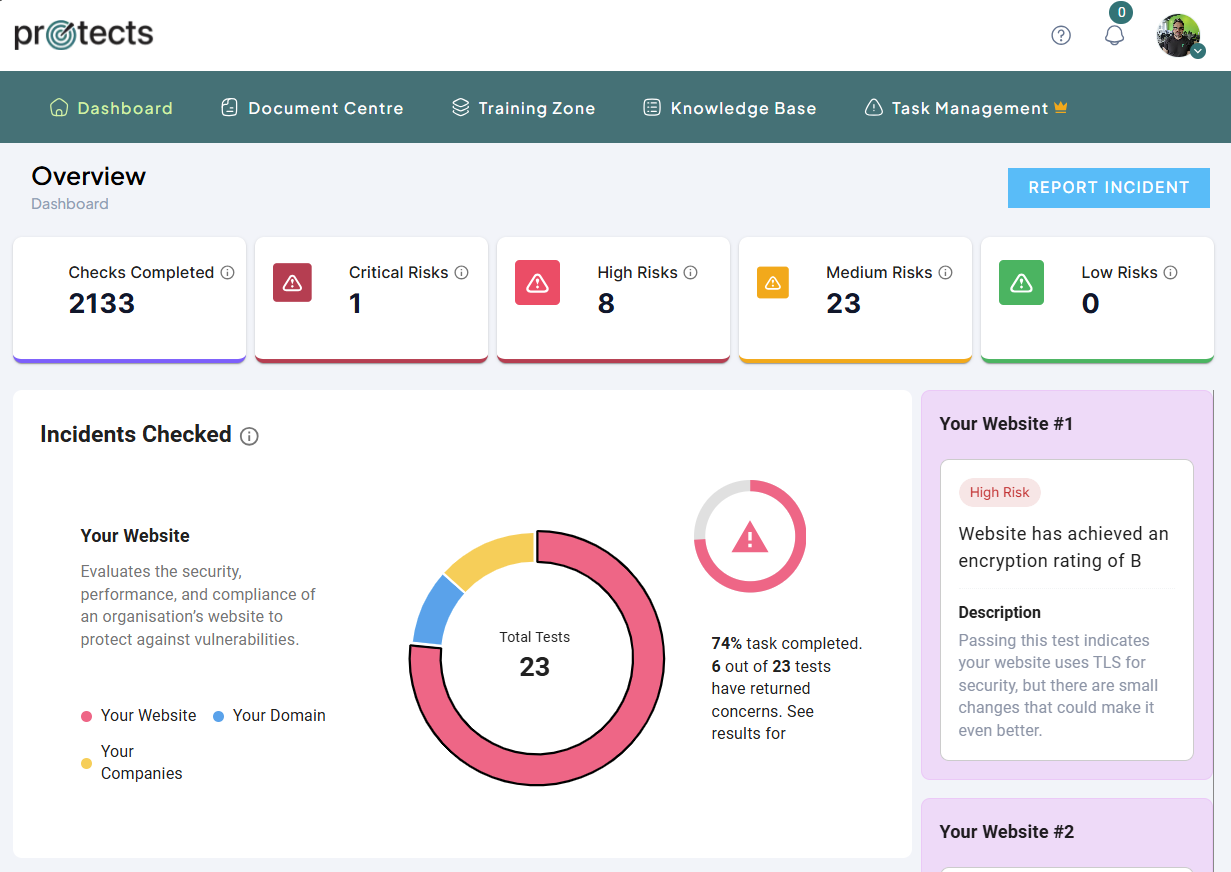
Task: Toggle Your Domain legend series
Action: tap(269, 716)
